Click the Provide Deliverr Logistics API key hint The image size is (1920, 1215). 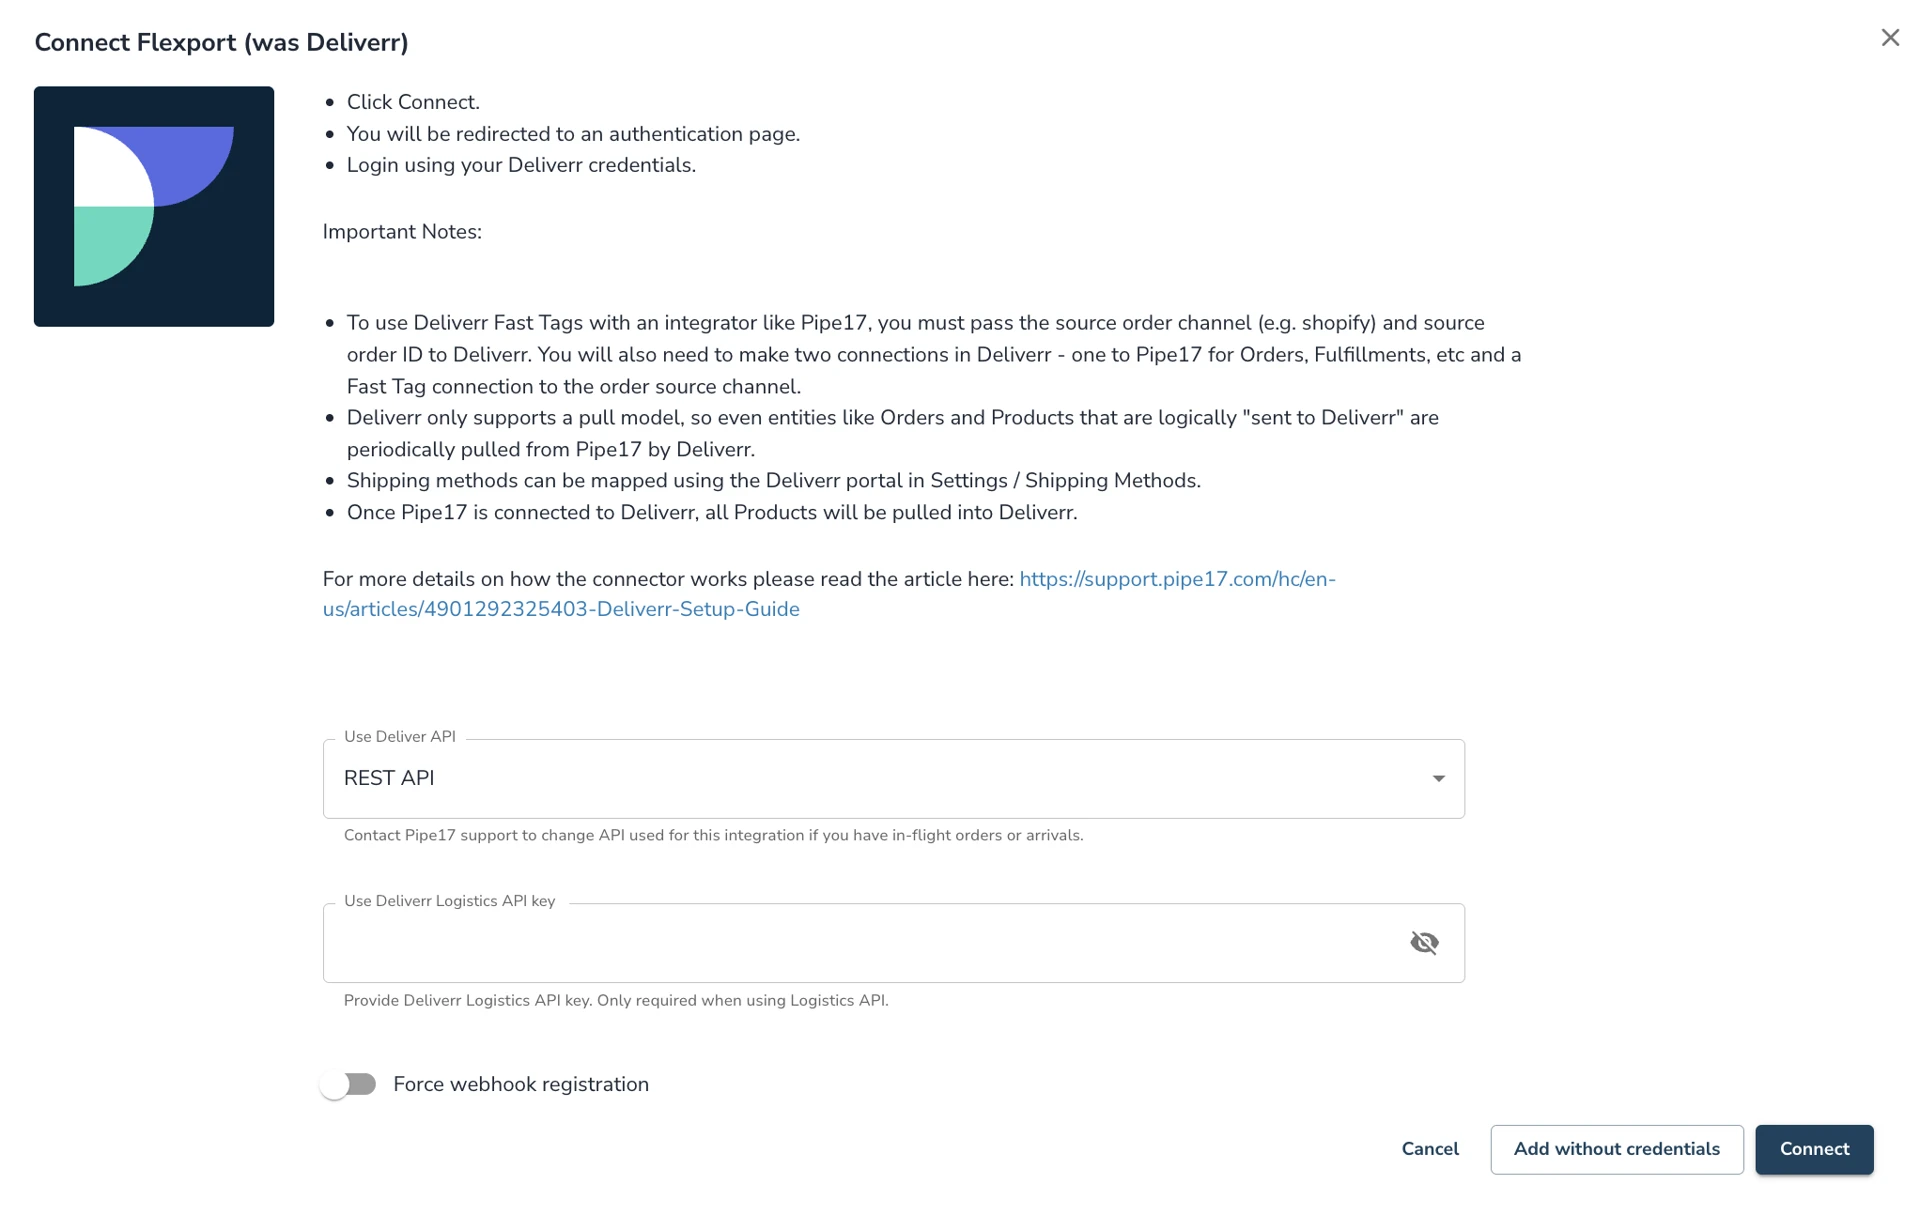pyautogui.click(x=616, y=1000)
